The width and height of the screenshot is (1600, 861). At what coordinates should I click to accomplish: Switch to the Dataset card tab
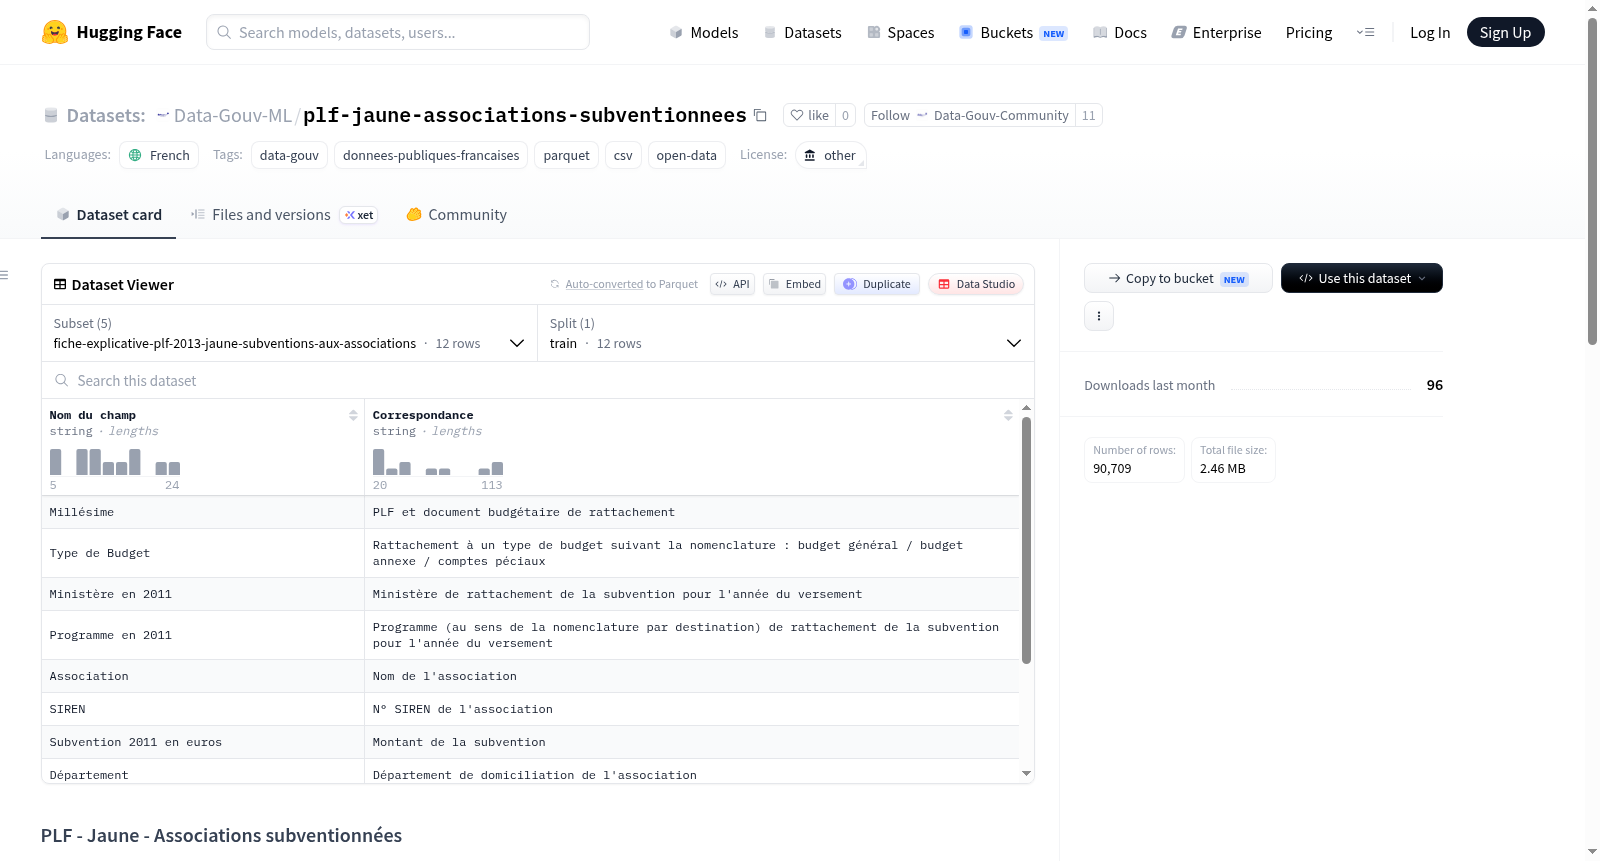tap(109, 215)
